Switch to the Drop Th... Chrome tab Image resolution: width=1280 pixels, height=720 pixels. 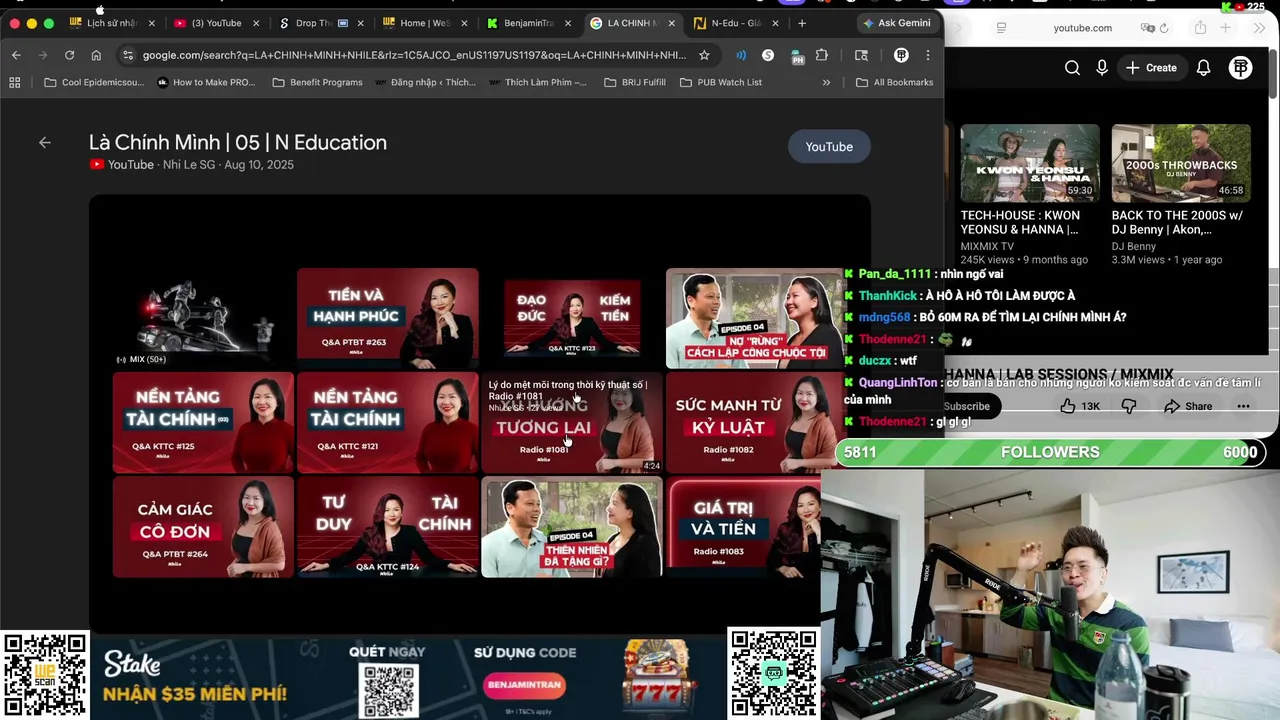coord(320,23)
